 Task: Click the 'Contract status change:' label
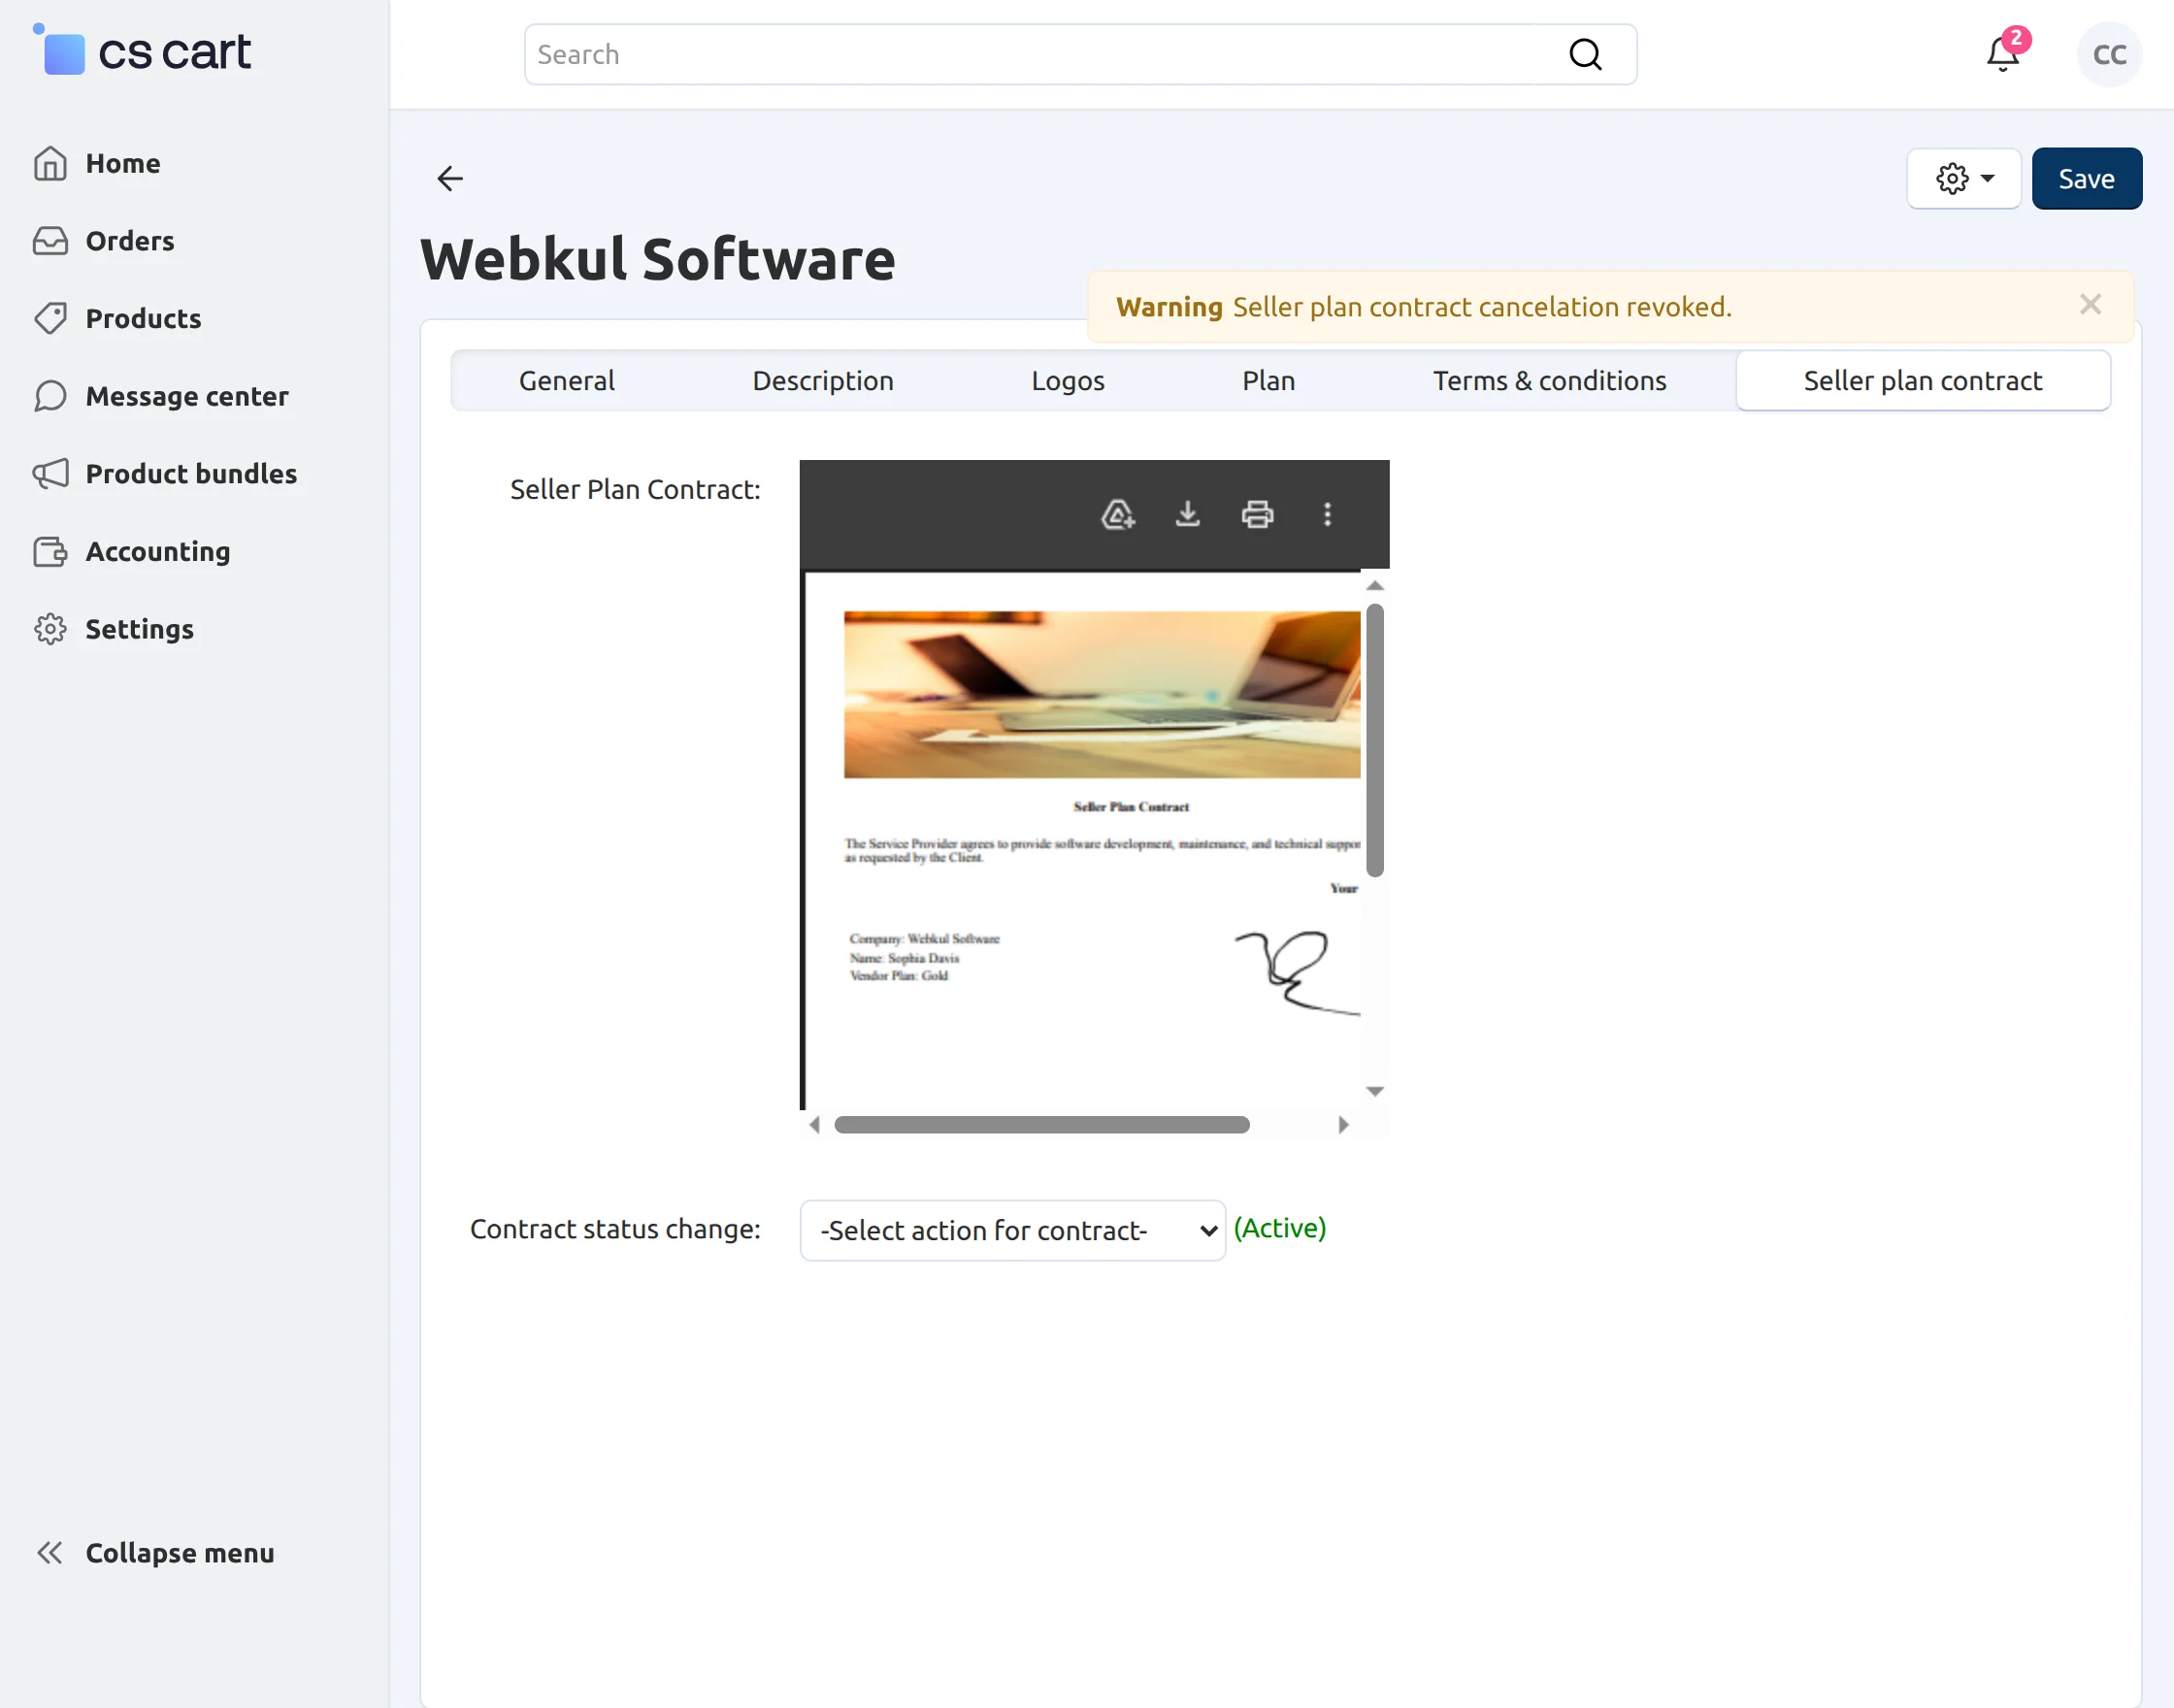(x=615, y=1229)
